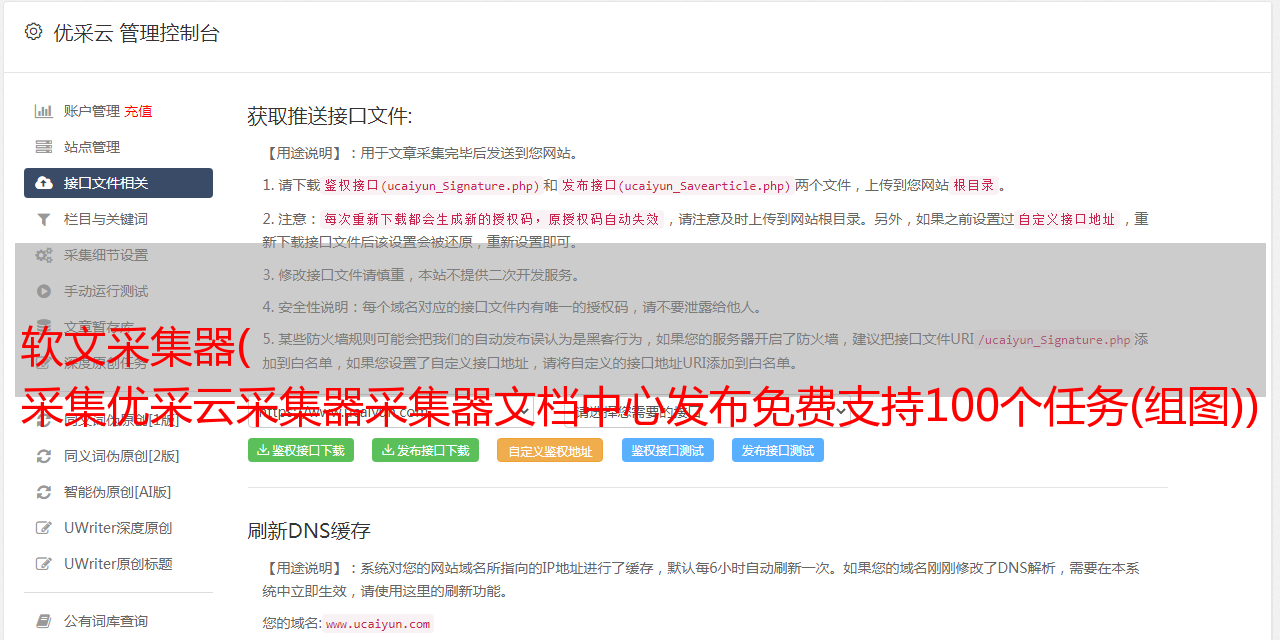
Task: Click the filter funnel icon for 栏目与关键词
Action: point(44,219)
